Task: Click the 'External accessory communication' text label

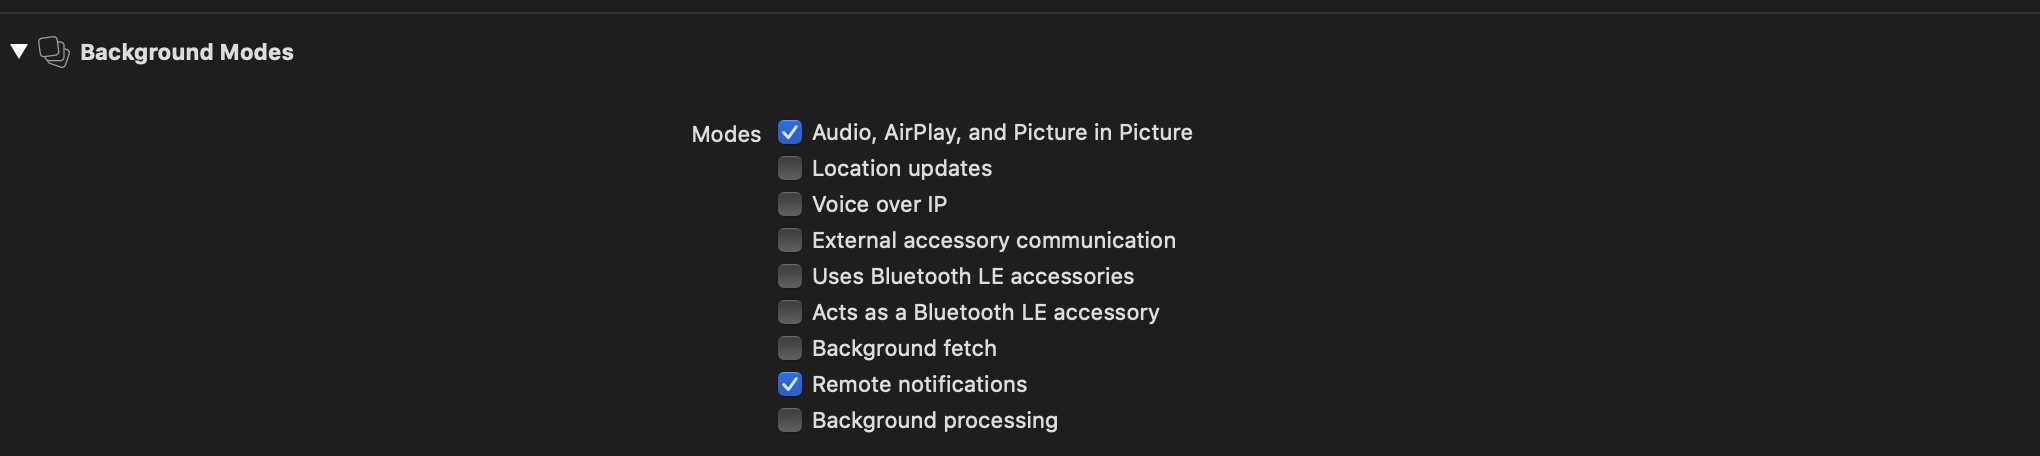Action: click(x=994, y=240)
